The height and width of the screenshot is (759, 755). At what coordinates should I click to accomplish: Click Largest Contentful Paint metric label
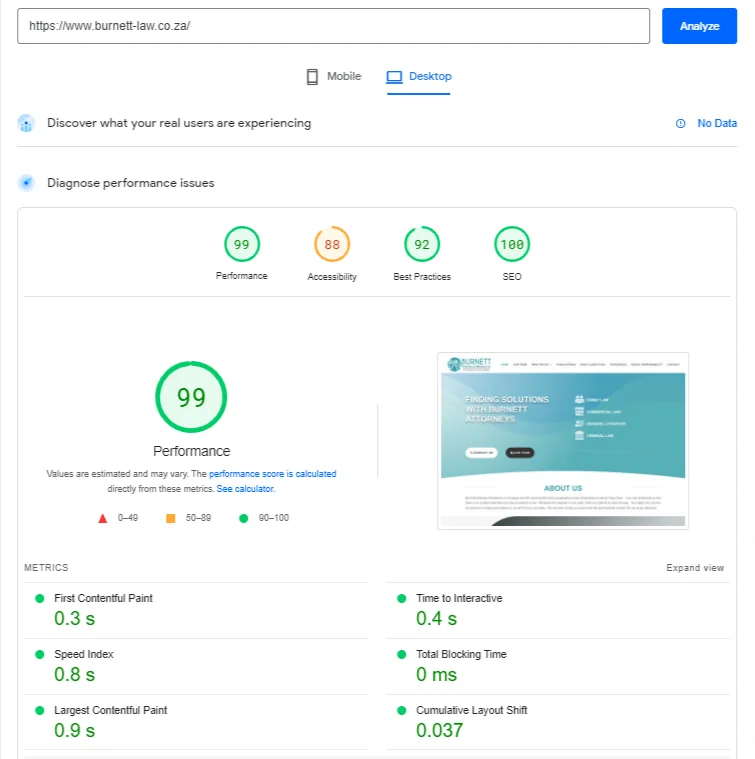pos(110,710)
